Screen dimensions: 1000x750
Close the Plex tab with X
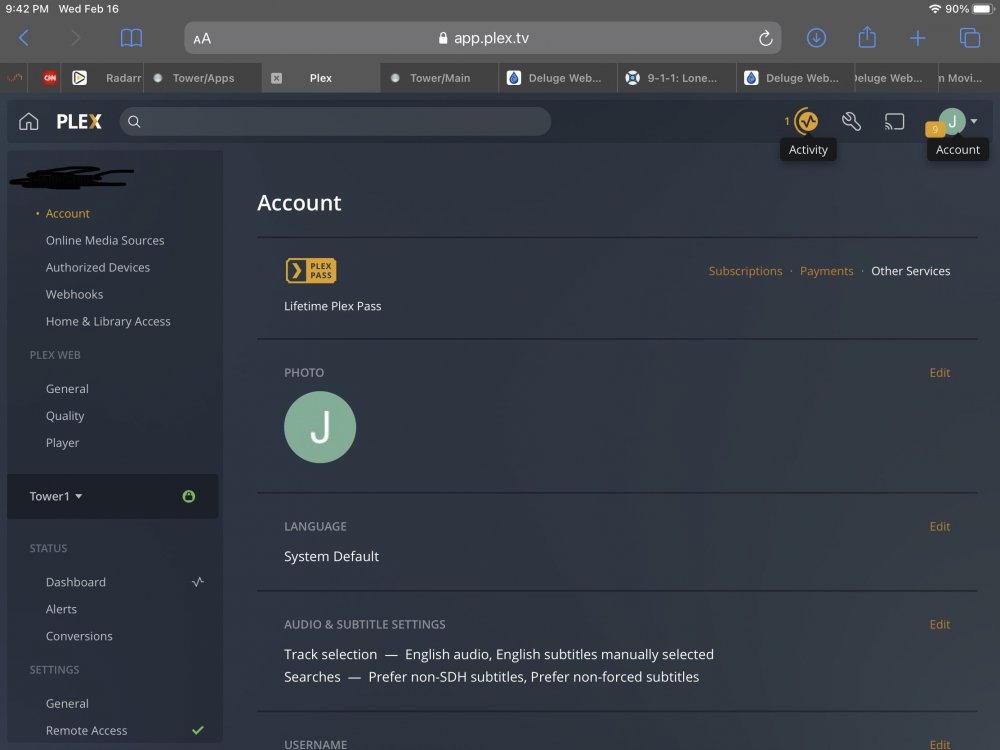276,78
